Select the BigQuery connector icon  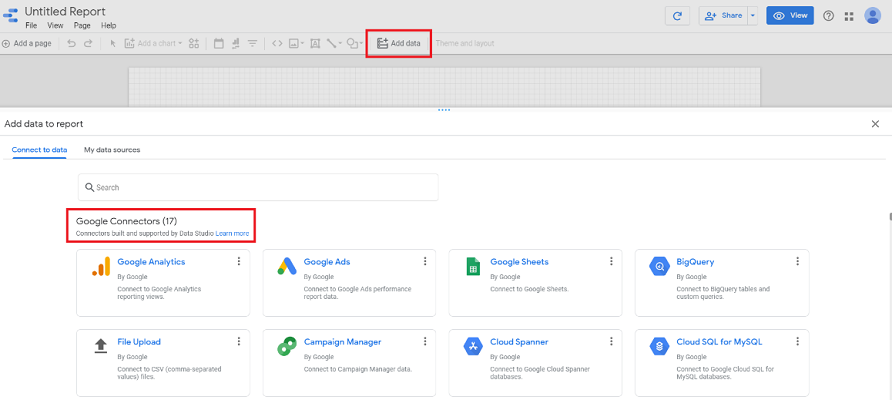[660, 266]
